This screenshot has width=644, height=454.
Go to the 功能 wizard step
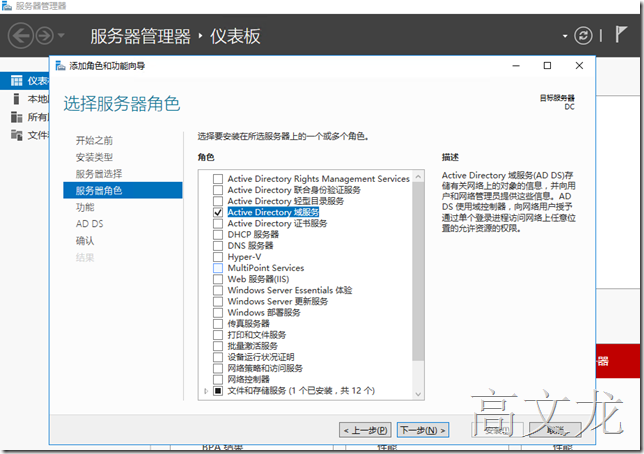click(x=85, y=207)
